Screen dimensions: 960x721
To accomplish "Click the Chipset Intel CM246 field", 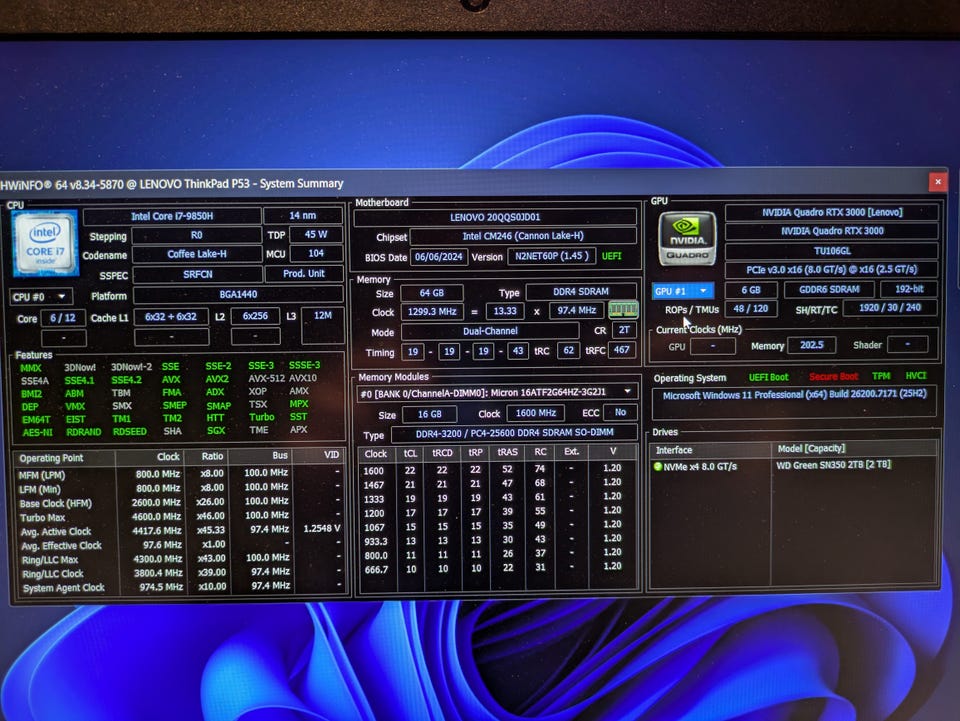I will 523,236.
